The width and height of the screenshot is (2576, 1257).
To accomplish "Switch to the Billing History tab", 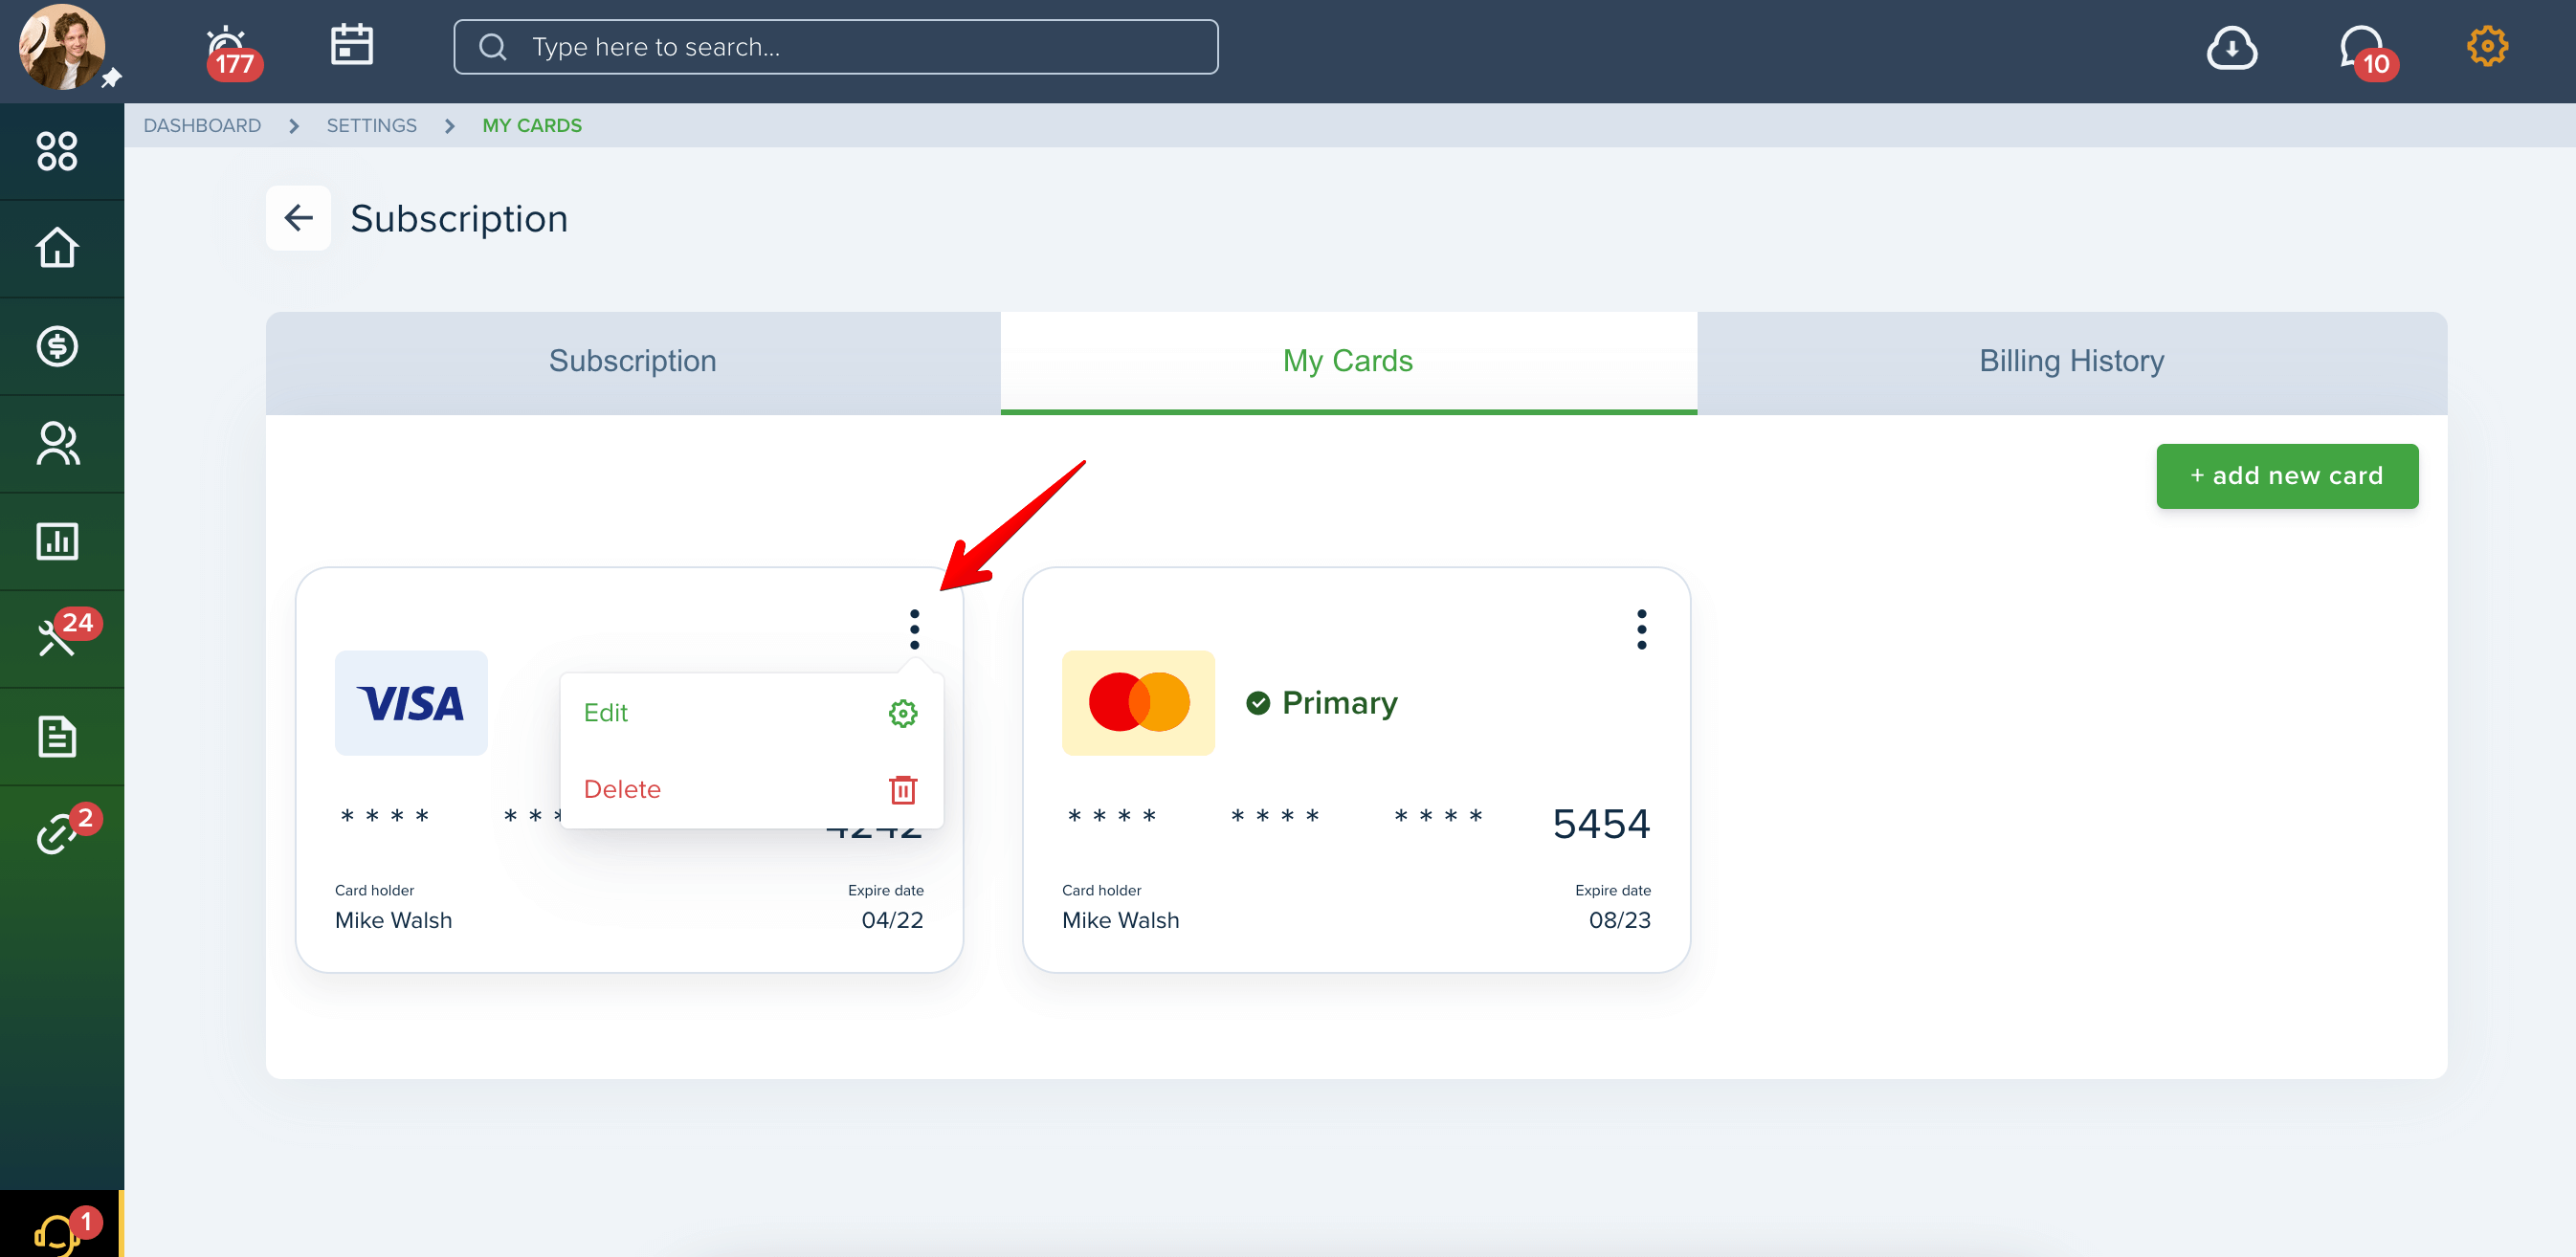I will [x=2071, y=362].
